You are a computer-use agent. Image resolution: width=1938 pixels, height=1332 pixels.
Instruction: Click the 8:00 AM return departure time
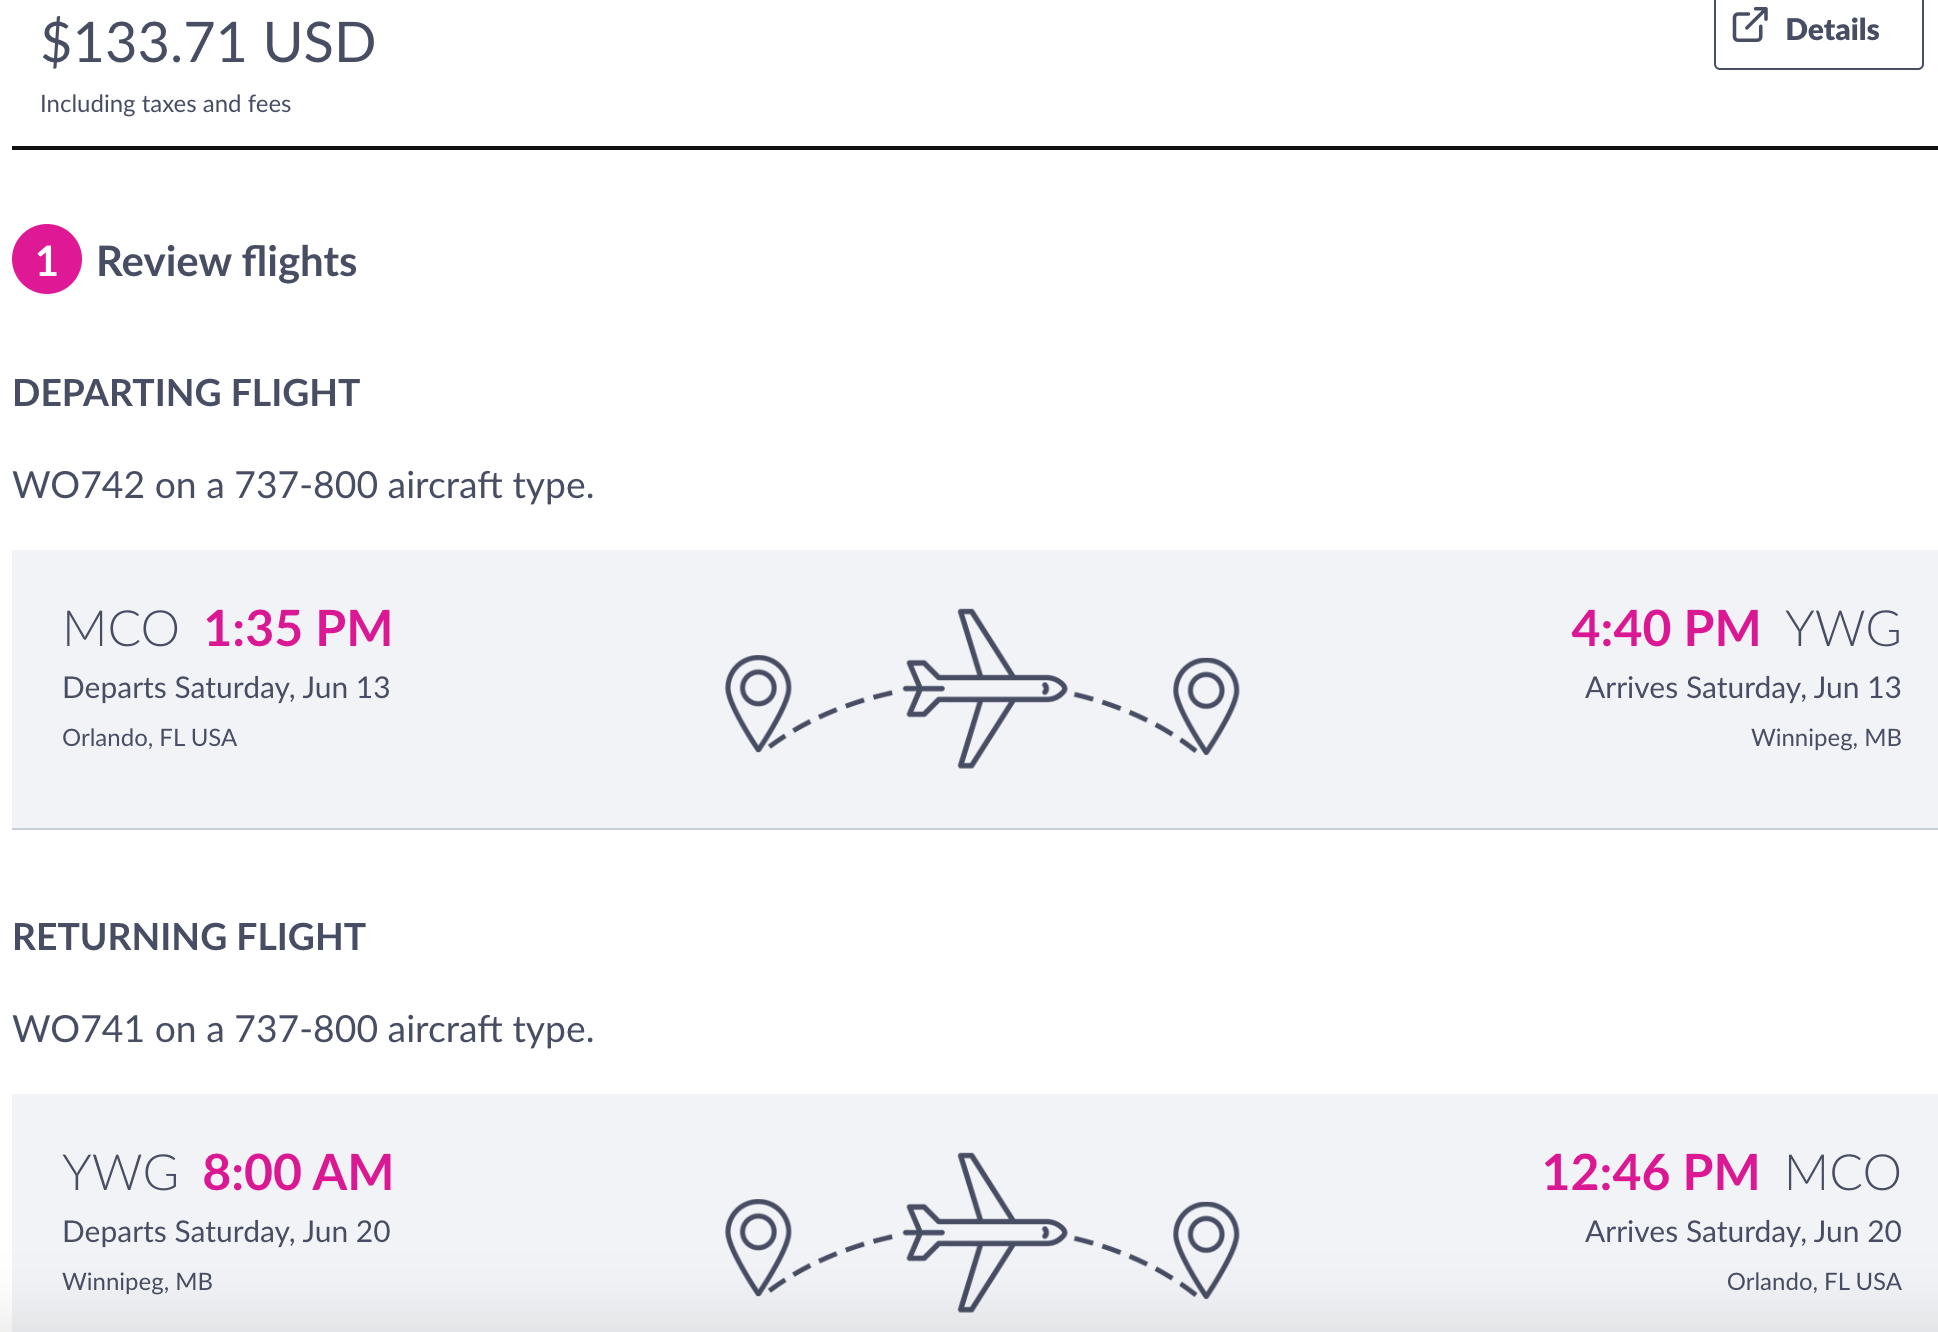coord(298,1173)
